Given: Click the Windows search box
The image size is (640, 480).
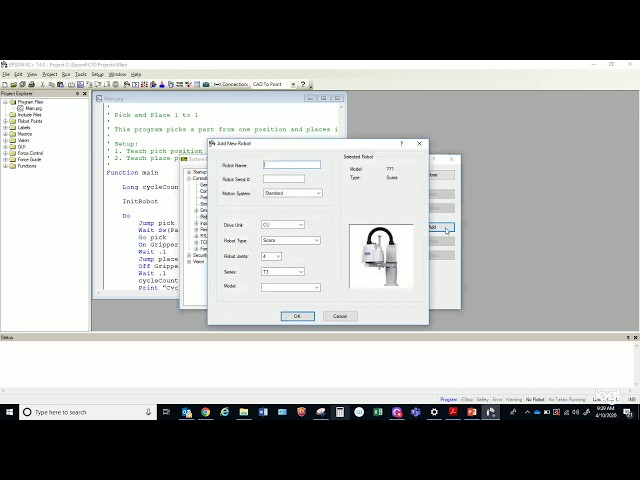Looking at the screenshot, I should click(88, 412).
